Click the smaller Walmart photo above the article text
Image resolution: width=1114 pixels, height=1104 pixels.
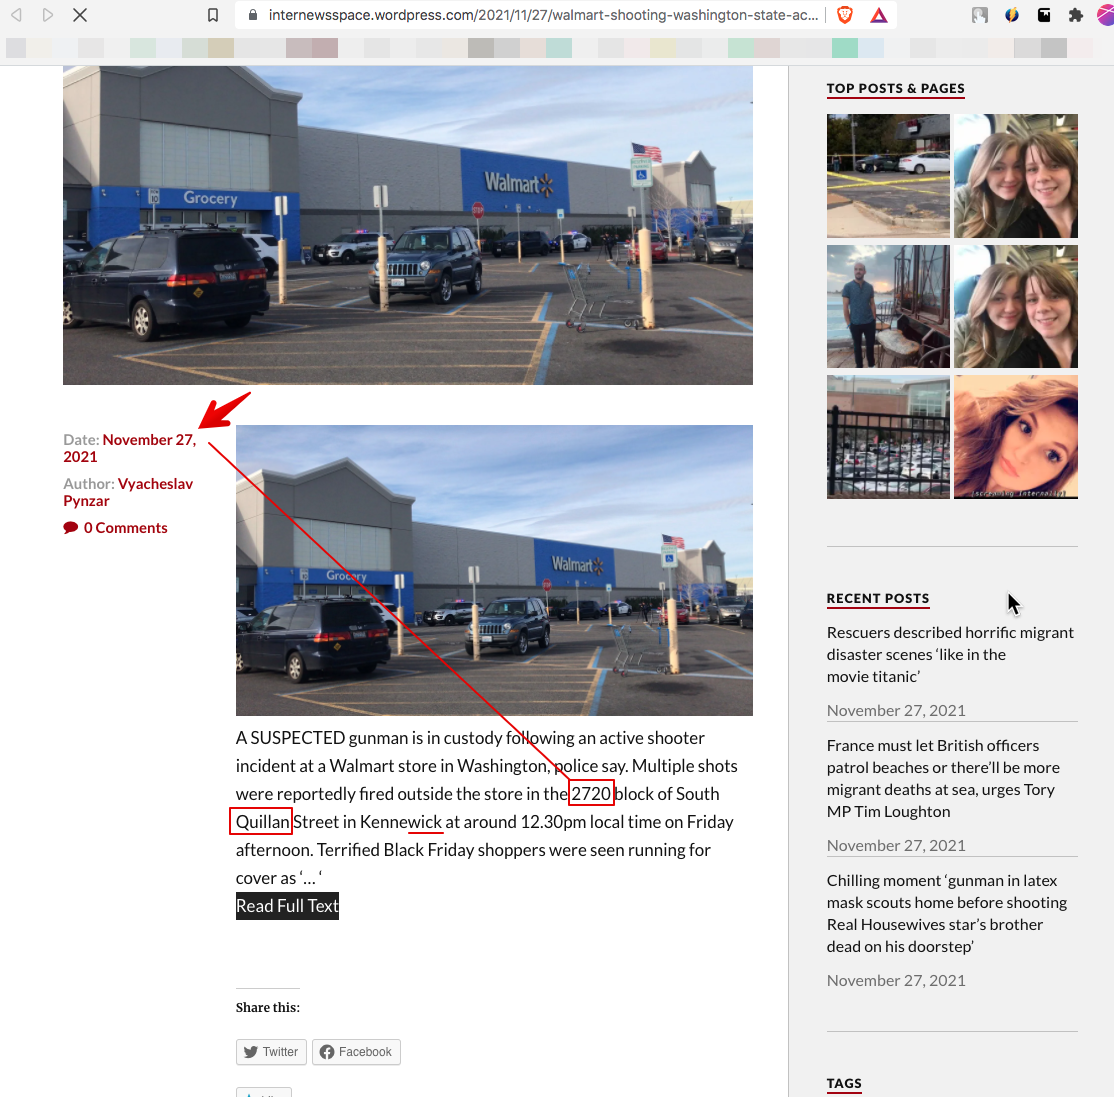(494, 570)
